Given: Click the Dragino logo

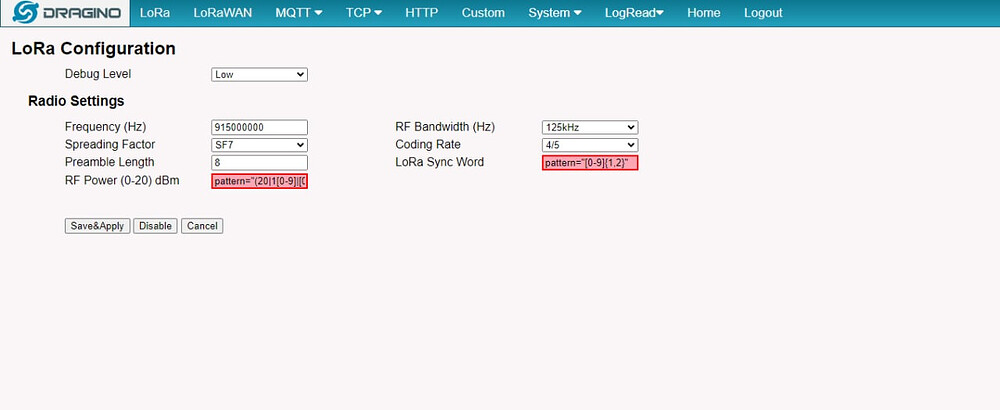Looking at the screenshot, I should tap(65, 13).
